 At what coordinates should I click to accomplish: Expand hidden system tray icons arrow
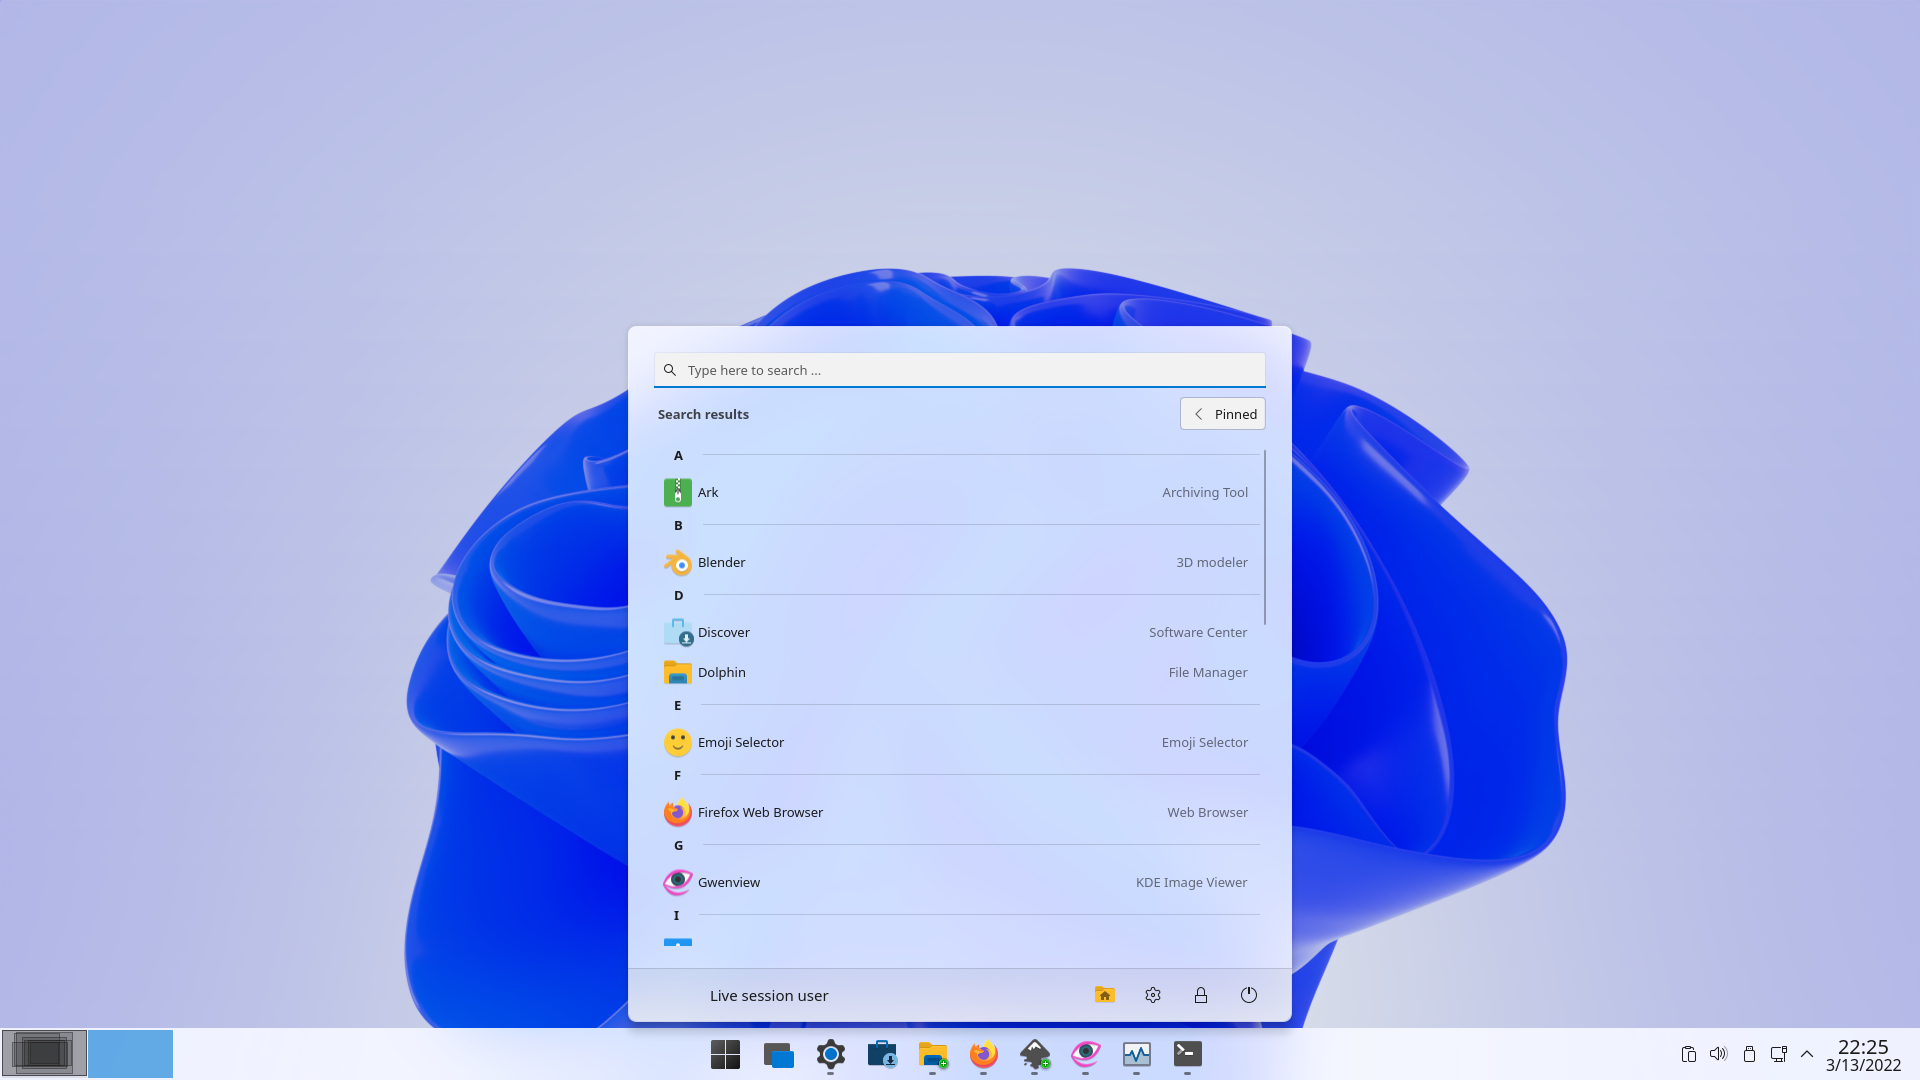[x=1807, y=1054]
